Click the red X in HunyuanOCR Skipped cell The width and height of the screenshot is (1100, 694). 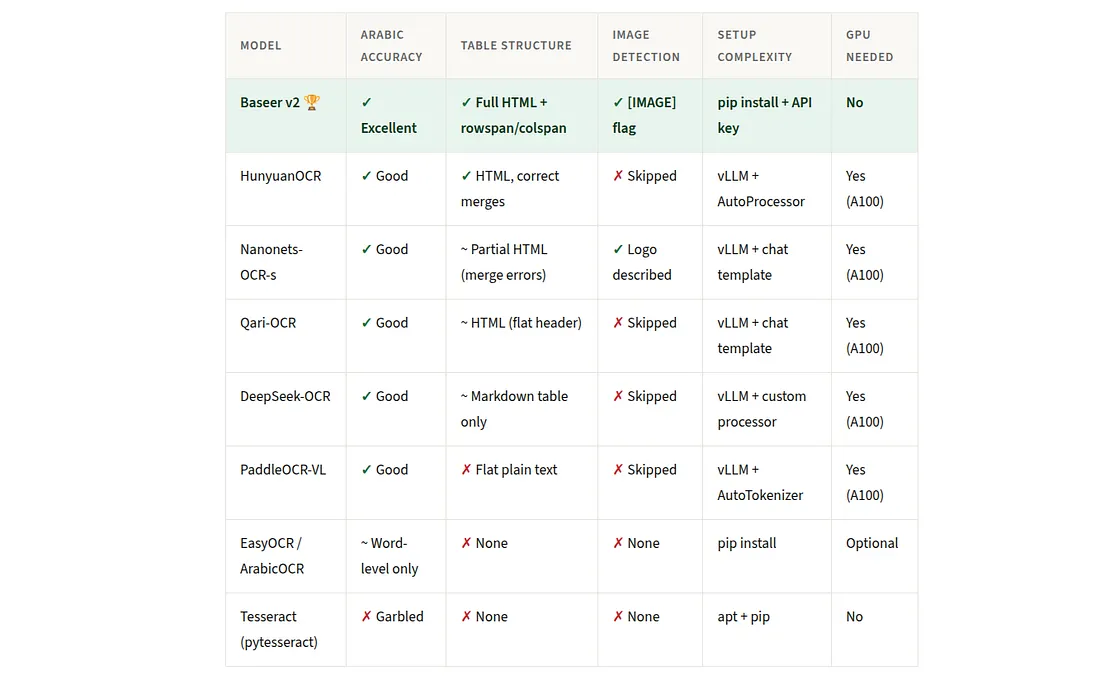click(x=618, y=176)
